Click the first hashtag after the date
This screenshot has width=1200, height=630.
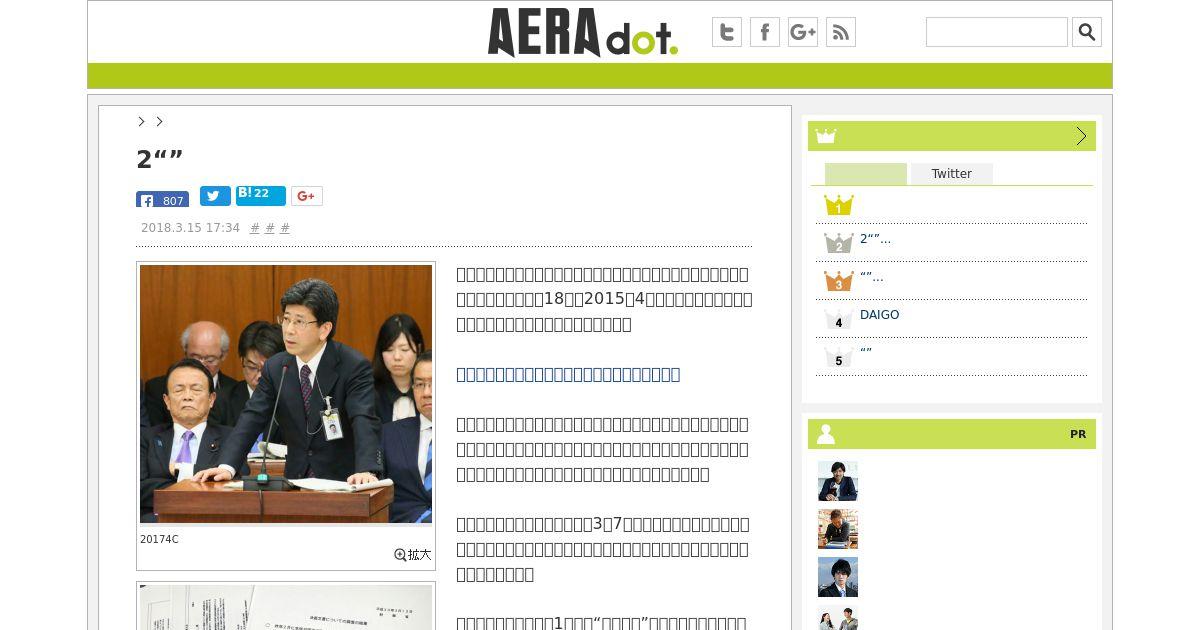pos(255,228)
